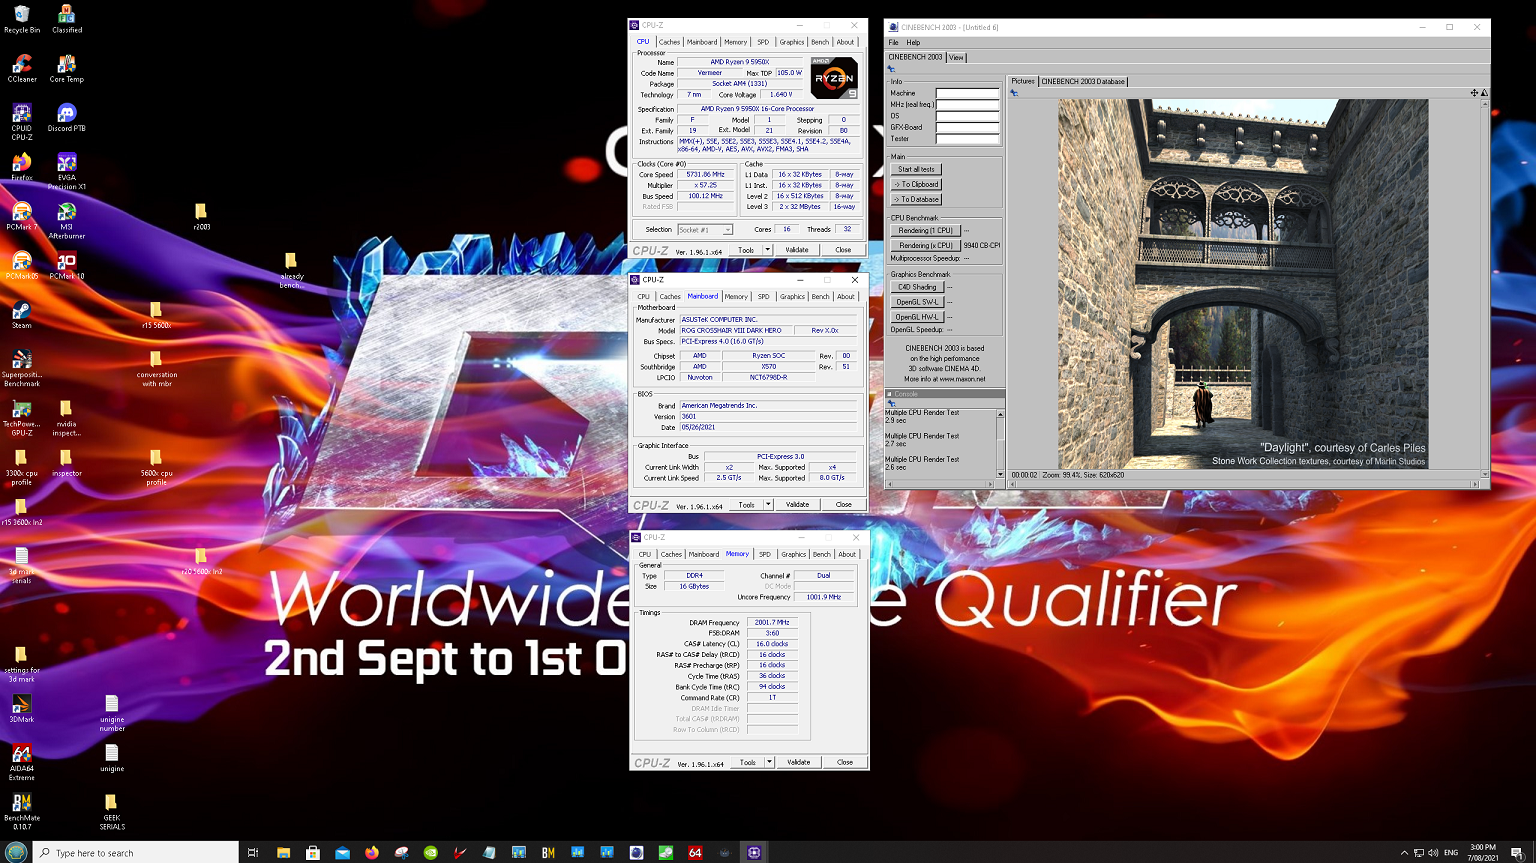Launch CCleaner from the desktop

(22, 68)
